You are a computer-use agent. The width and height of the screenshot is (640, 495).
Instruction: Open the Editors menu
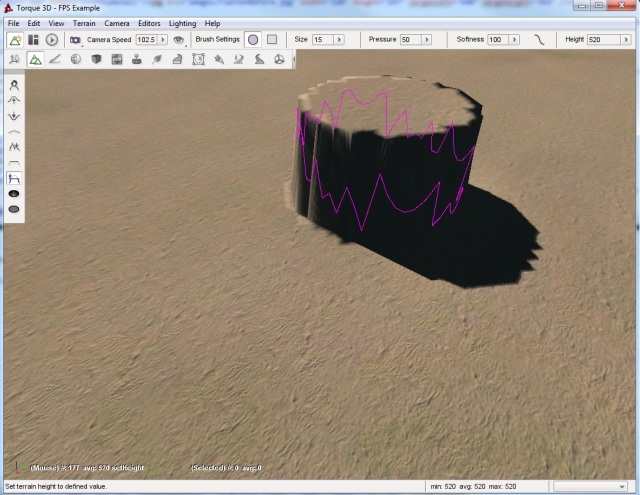tap(149, 22)
